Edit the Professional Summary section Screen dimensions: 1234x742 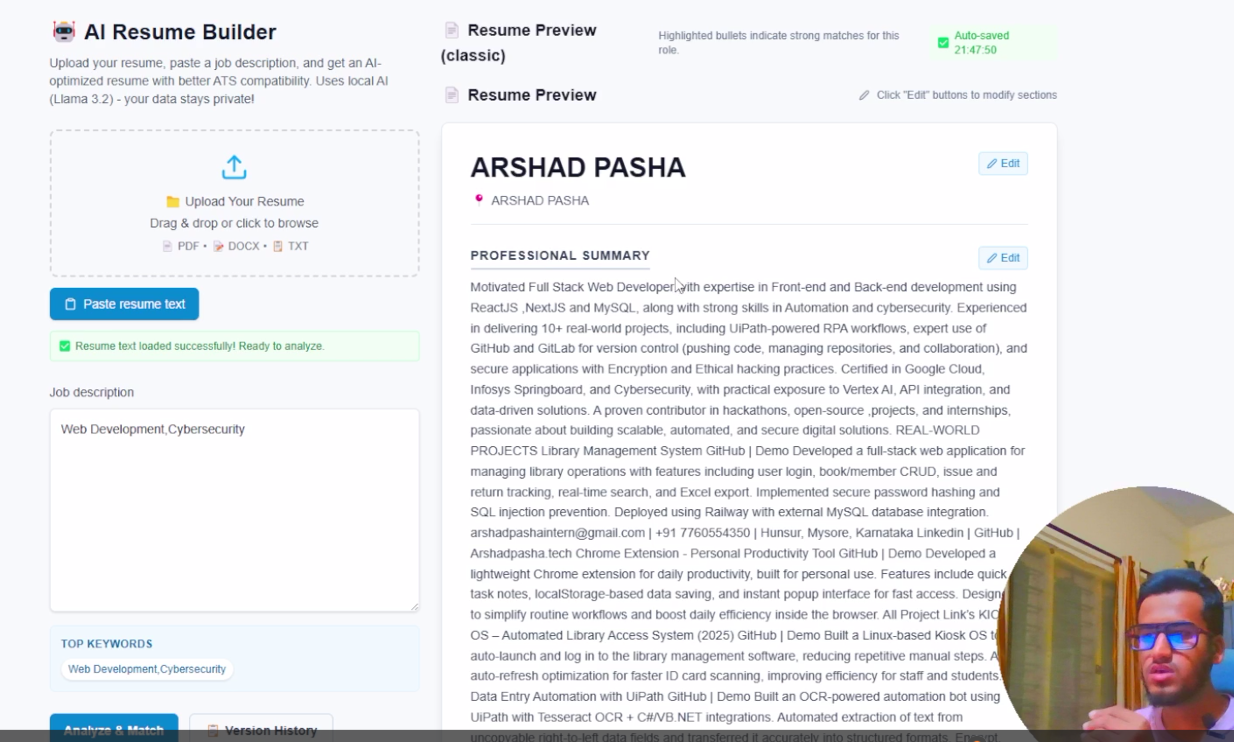click(x=1002, y=257)
